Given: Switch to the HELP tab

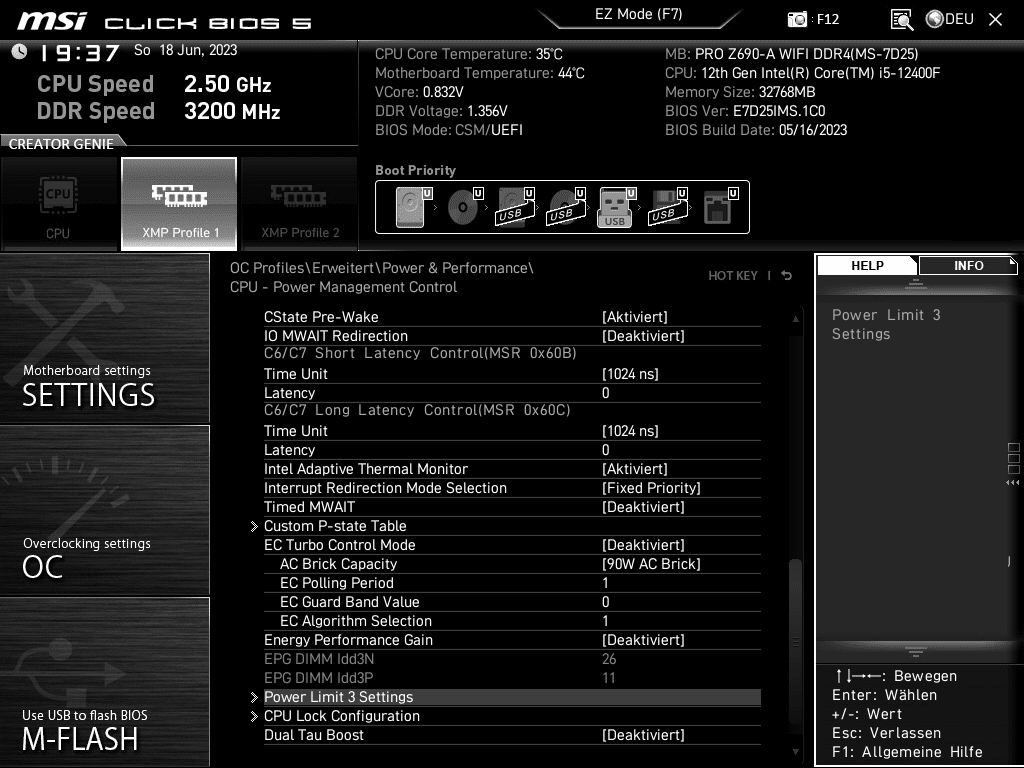Looking at the screenshot, I should pyautogui.click(x=867, y=266).
